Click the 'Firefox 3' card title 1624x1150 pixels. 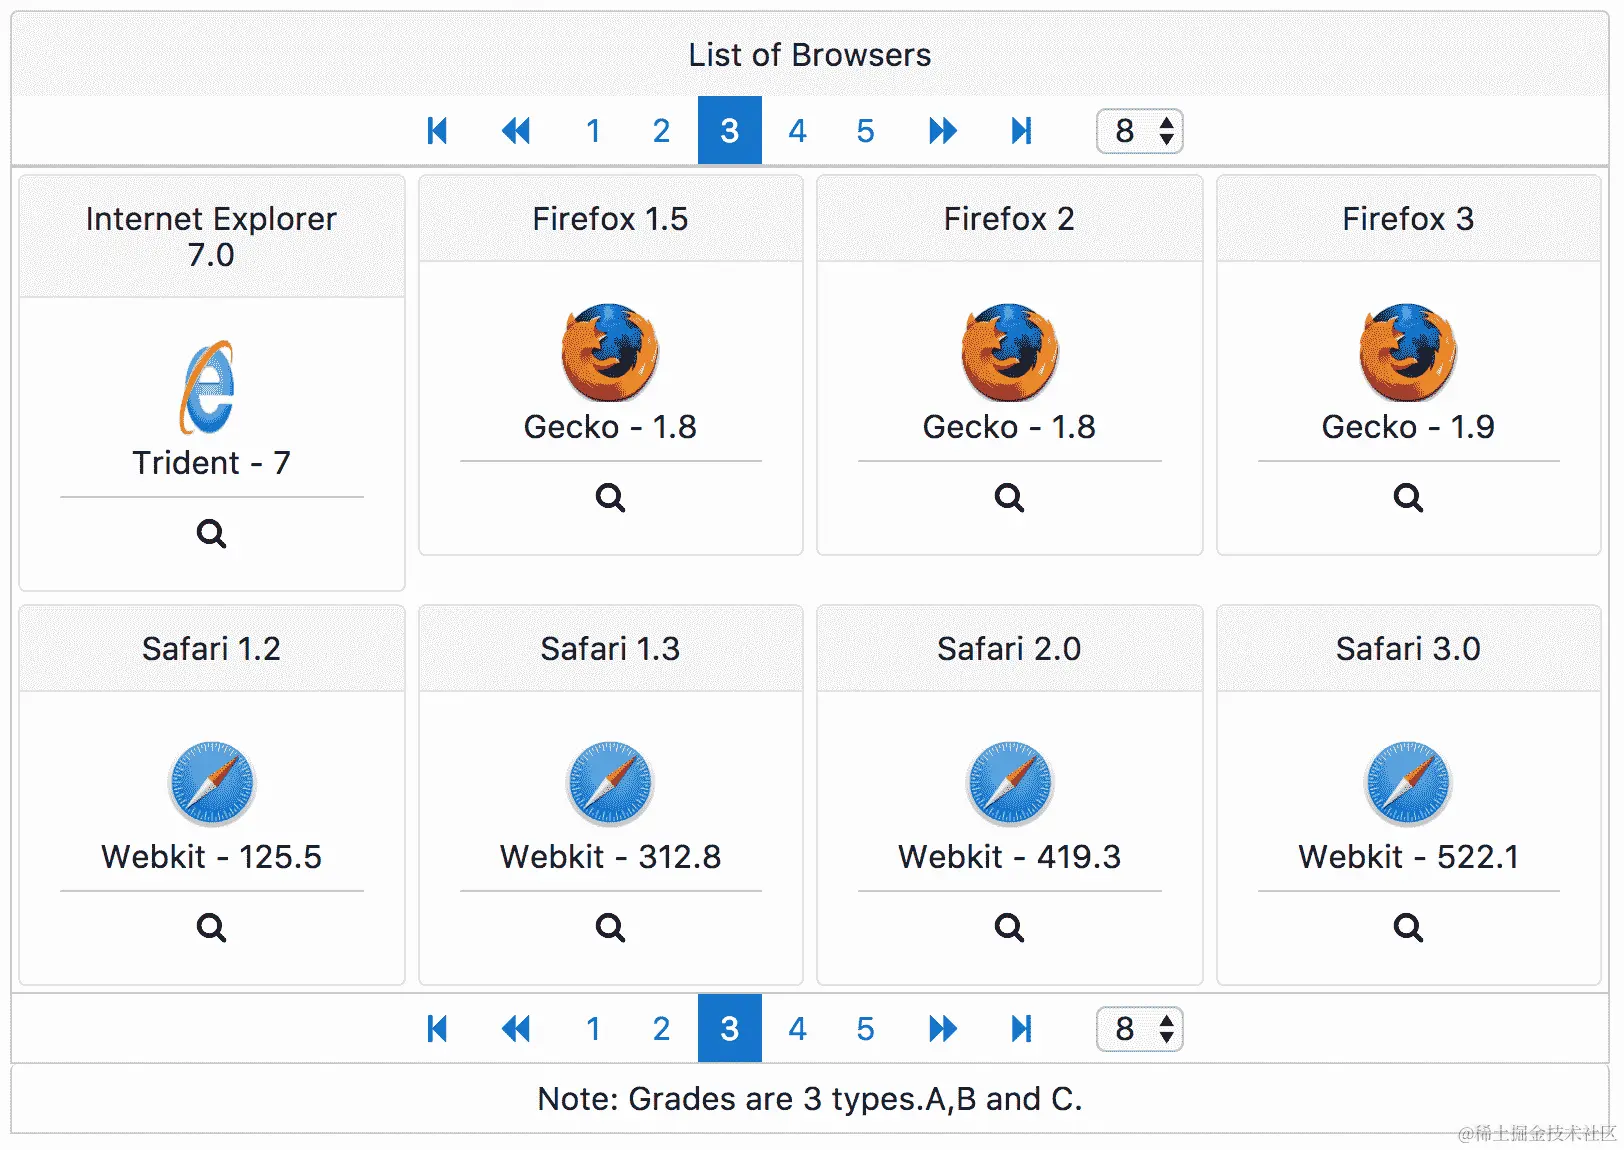coord(1408,219)
